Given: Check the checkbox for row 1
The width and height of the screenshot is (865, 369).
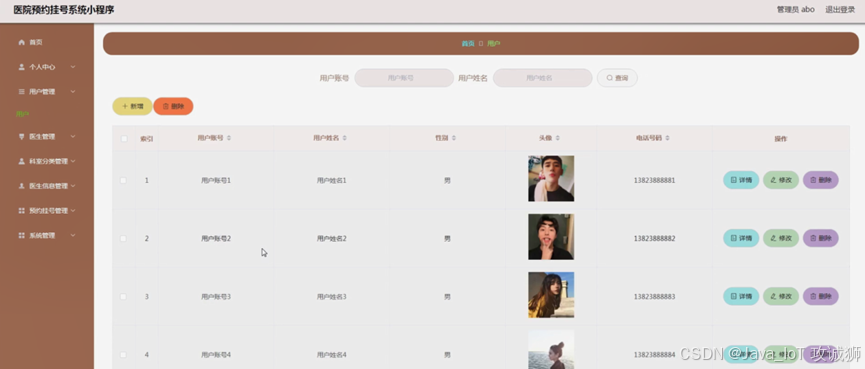Looking at the screenshot, I should click(x=124, y=180).
